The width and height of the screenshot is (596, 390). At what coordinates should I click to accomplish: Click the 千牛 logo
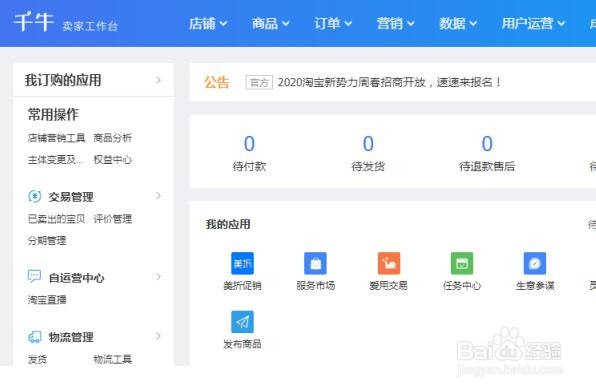click(x=33, y=22)
